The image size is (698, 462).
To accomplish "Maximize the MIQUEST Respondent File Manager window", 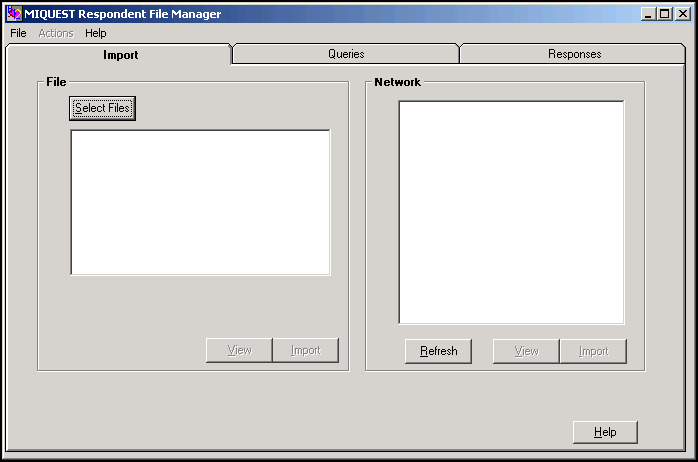I will pos(666,14).
